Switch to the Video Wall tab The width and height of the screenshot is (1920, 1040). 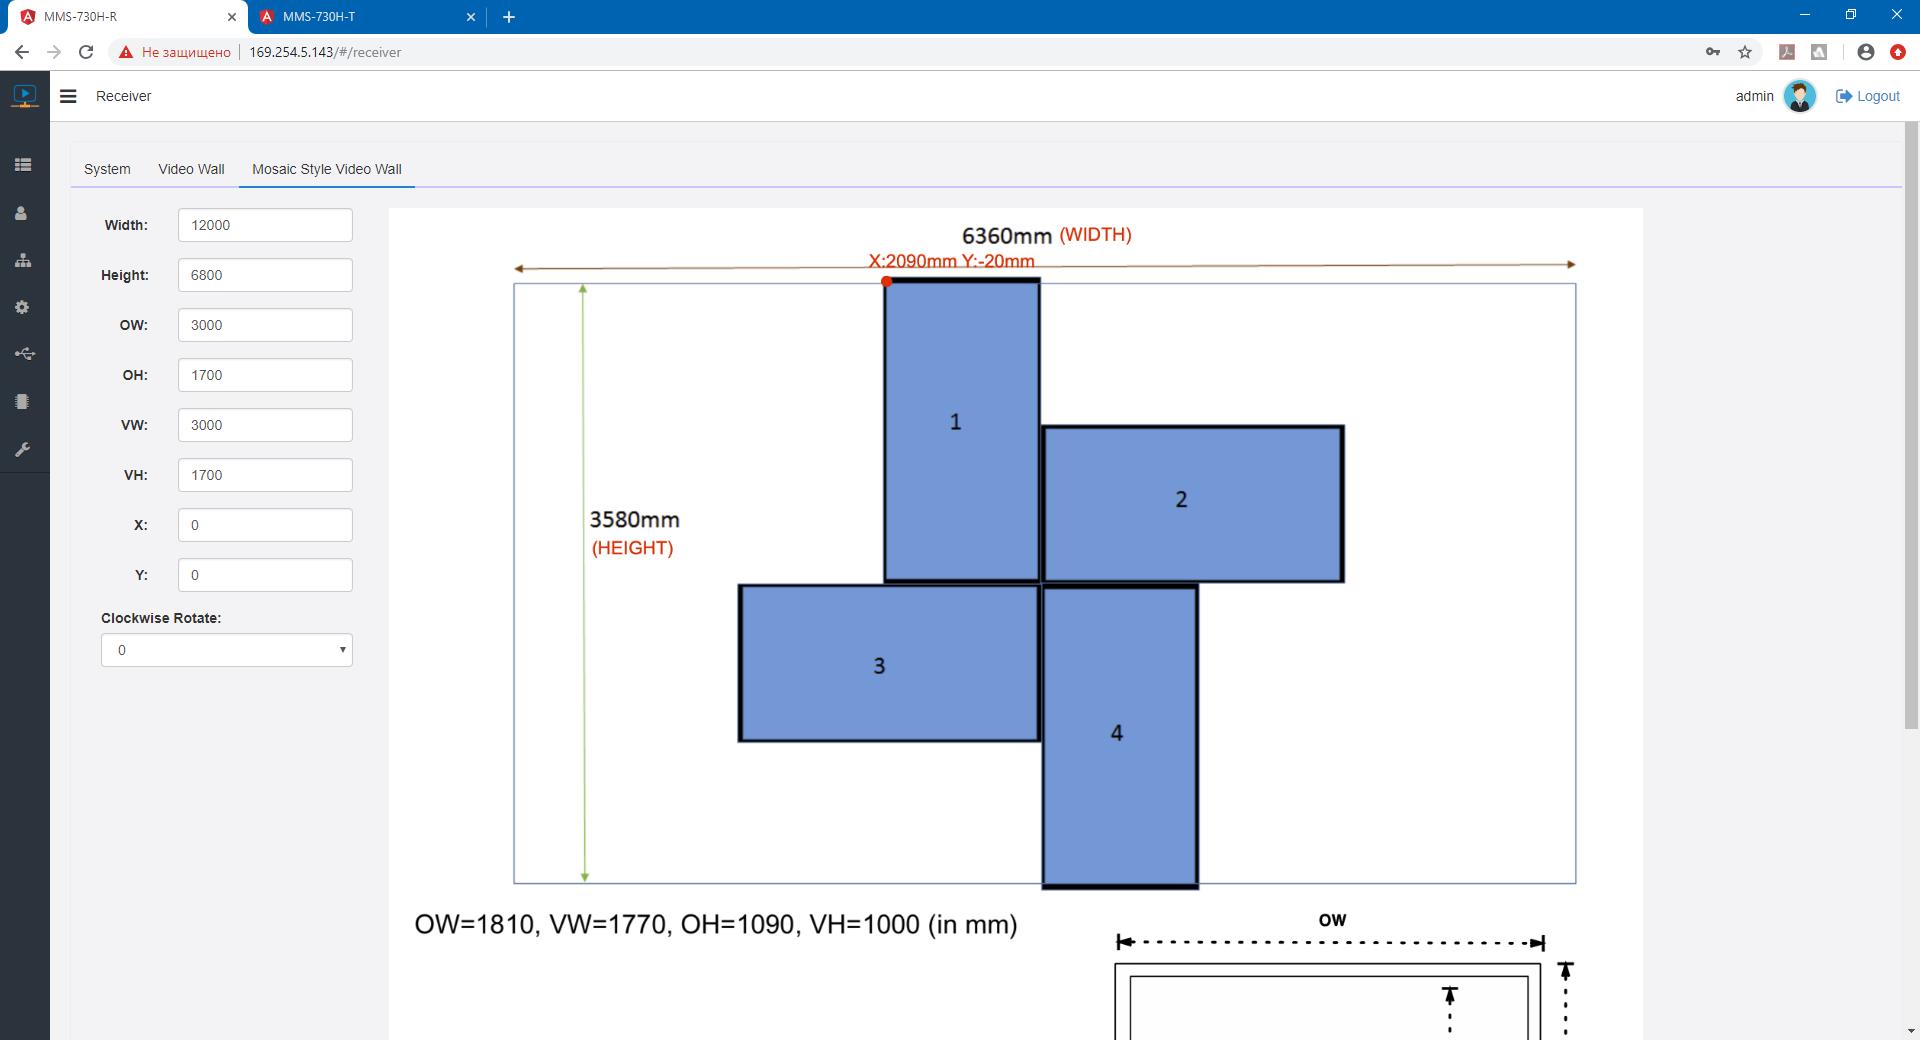pyautogui.click(x=191, y=169)
